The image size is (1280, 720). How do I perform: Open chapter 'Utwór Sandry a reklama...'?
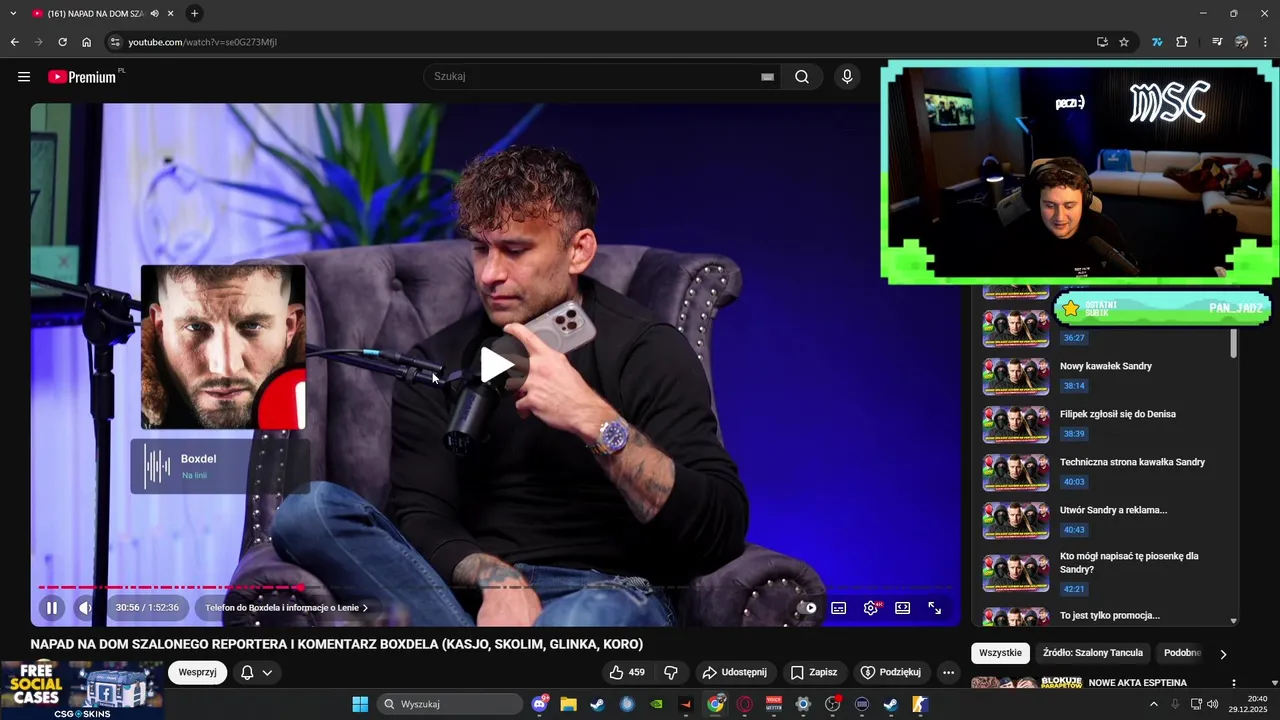coord(1113,510)
